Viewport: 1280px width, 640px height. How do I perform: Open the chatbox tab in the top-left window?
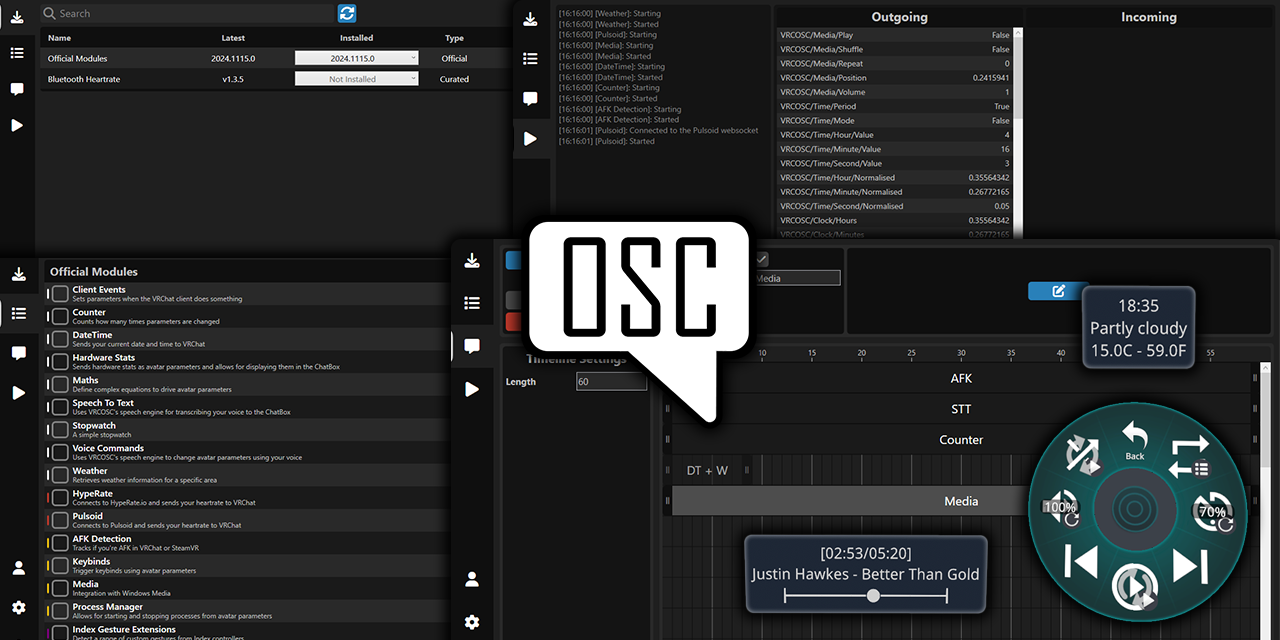17,89
